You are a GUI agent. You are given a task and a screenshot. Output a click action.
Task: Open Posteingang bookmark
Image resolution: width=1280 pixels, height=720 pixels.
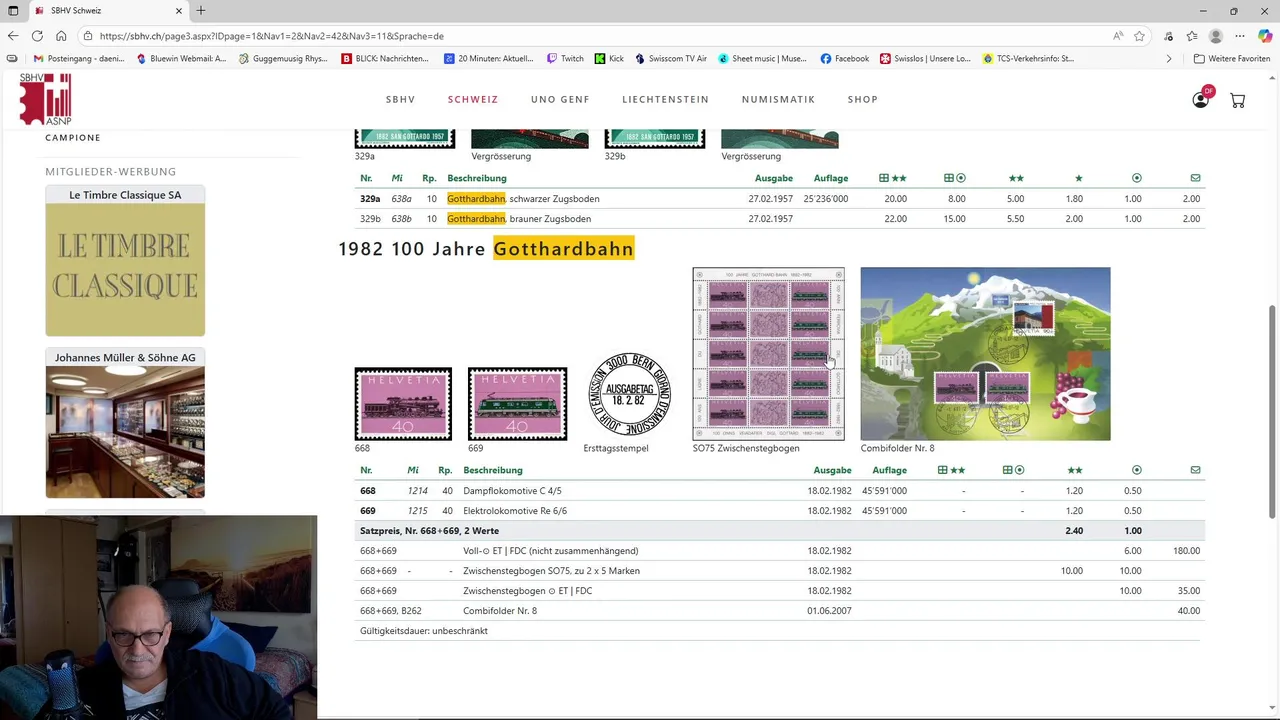tap(79, 59)
